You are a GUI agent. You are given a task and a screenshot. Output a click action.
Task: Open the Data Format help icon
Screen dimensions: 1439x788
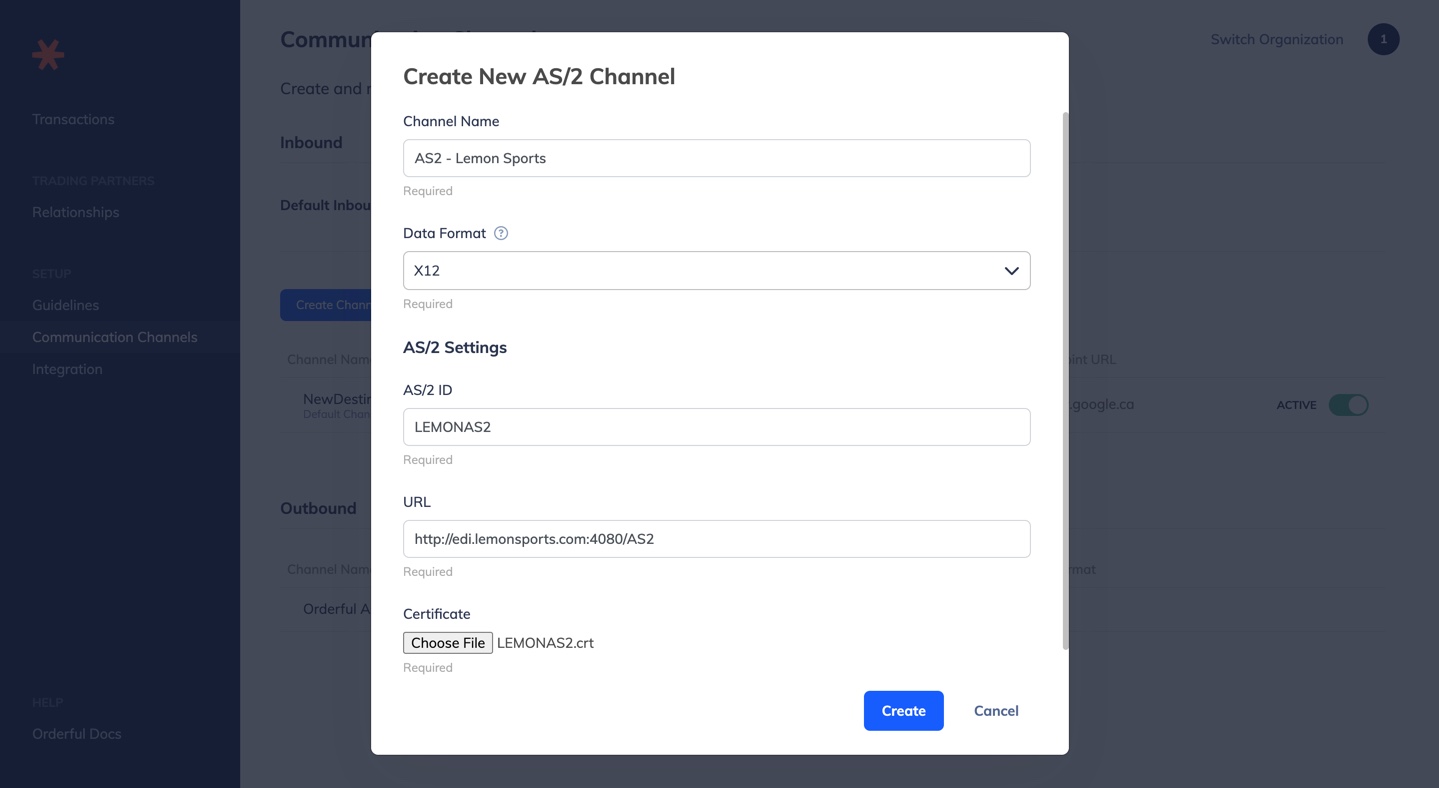pos(501,233)
